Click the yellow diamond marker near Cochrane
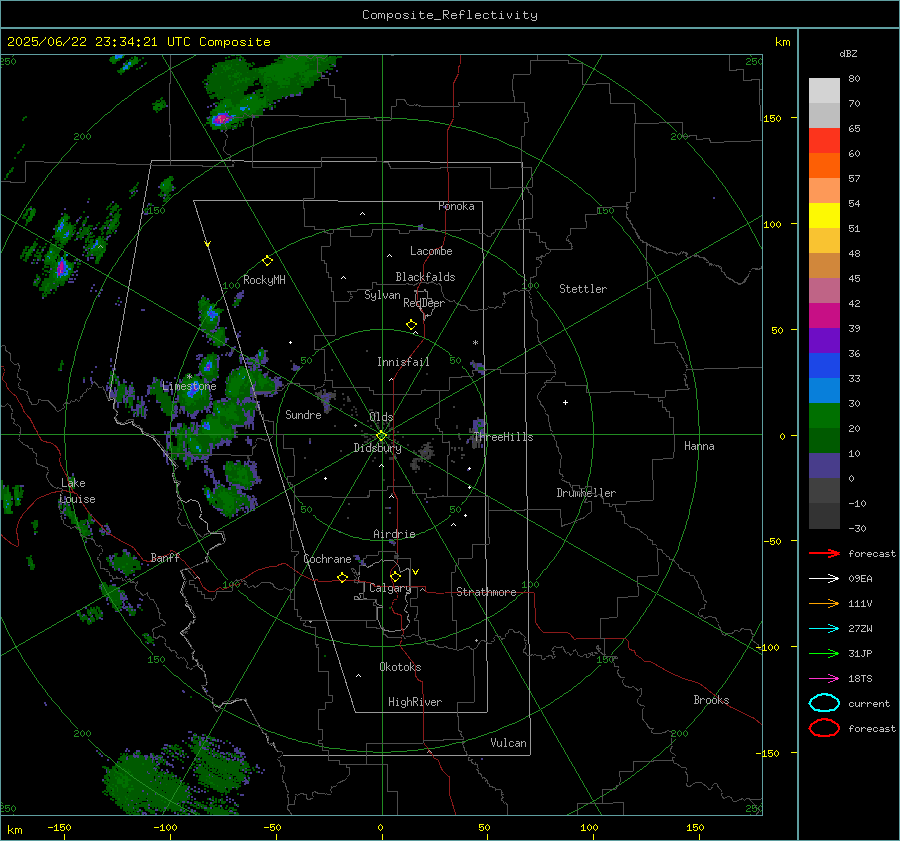Viewport: 900px width, 841px height. click(x=342, y=578)
